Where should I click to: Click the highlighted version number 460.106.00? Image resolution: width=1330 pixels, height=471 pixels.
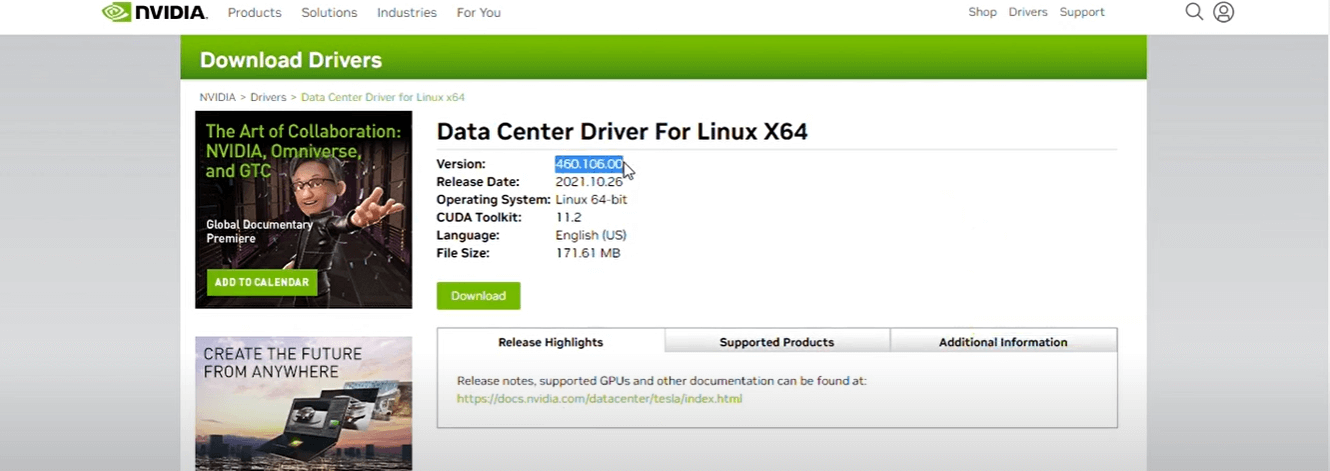click(589, 164)
